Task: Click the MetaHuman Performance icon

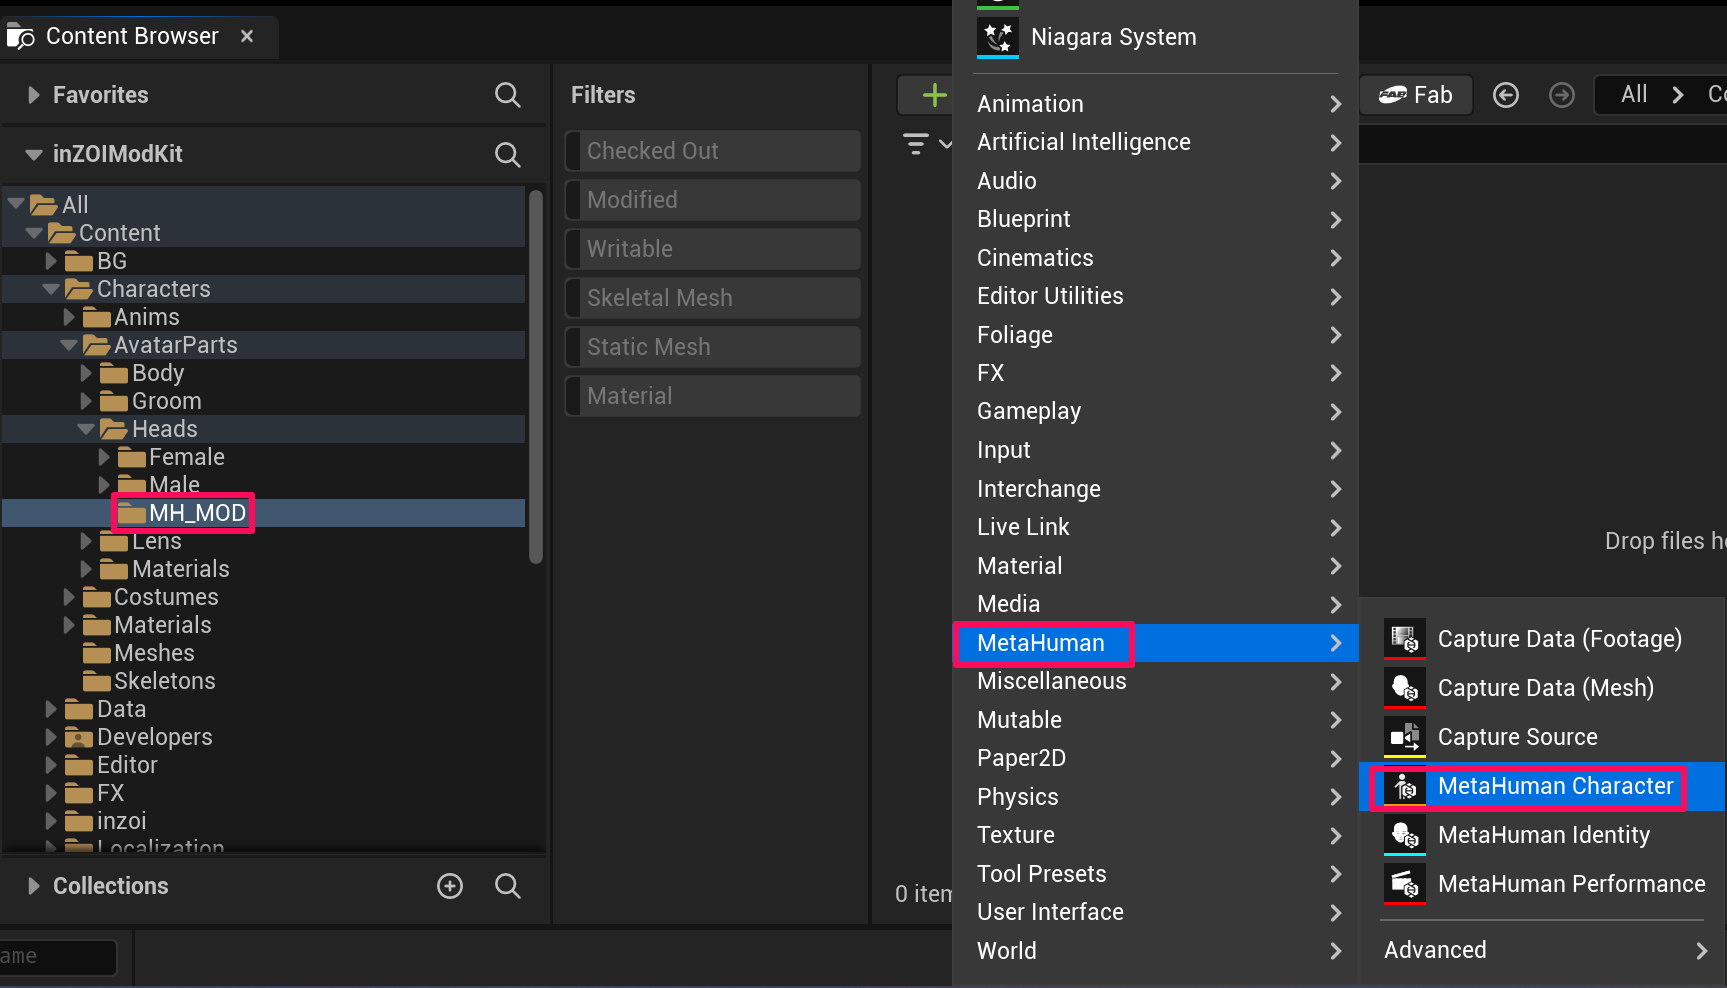Action: [x=1404, y=884]
